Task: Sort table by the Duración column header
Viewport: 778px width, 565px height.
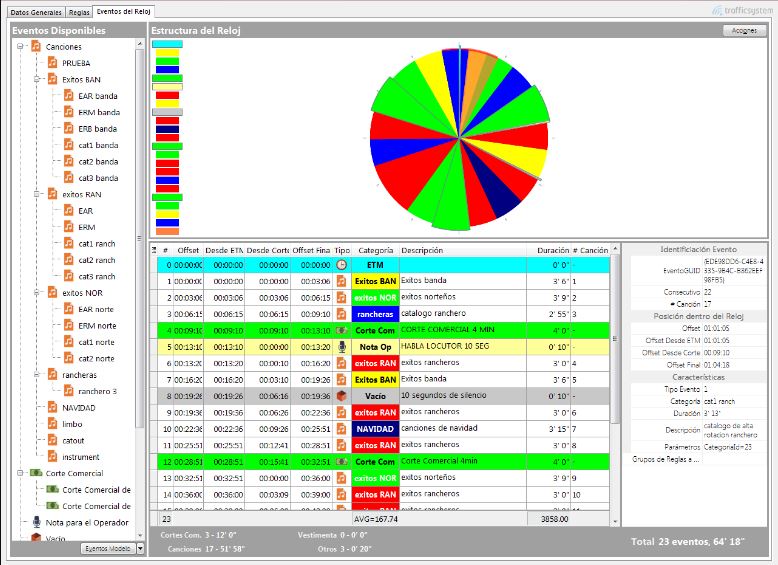Action: tap(552, 249)
